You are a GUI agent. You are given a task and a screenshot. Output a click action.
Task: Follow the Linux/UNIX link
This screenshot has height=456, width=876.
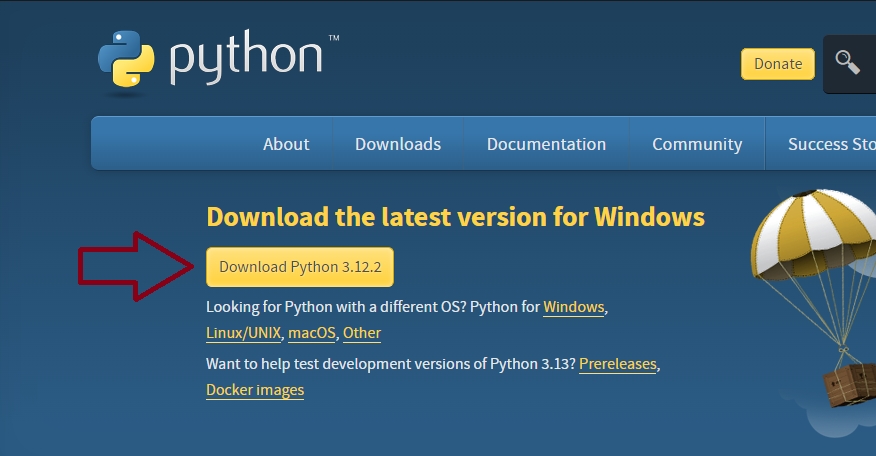244,333
